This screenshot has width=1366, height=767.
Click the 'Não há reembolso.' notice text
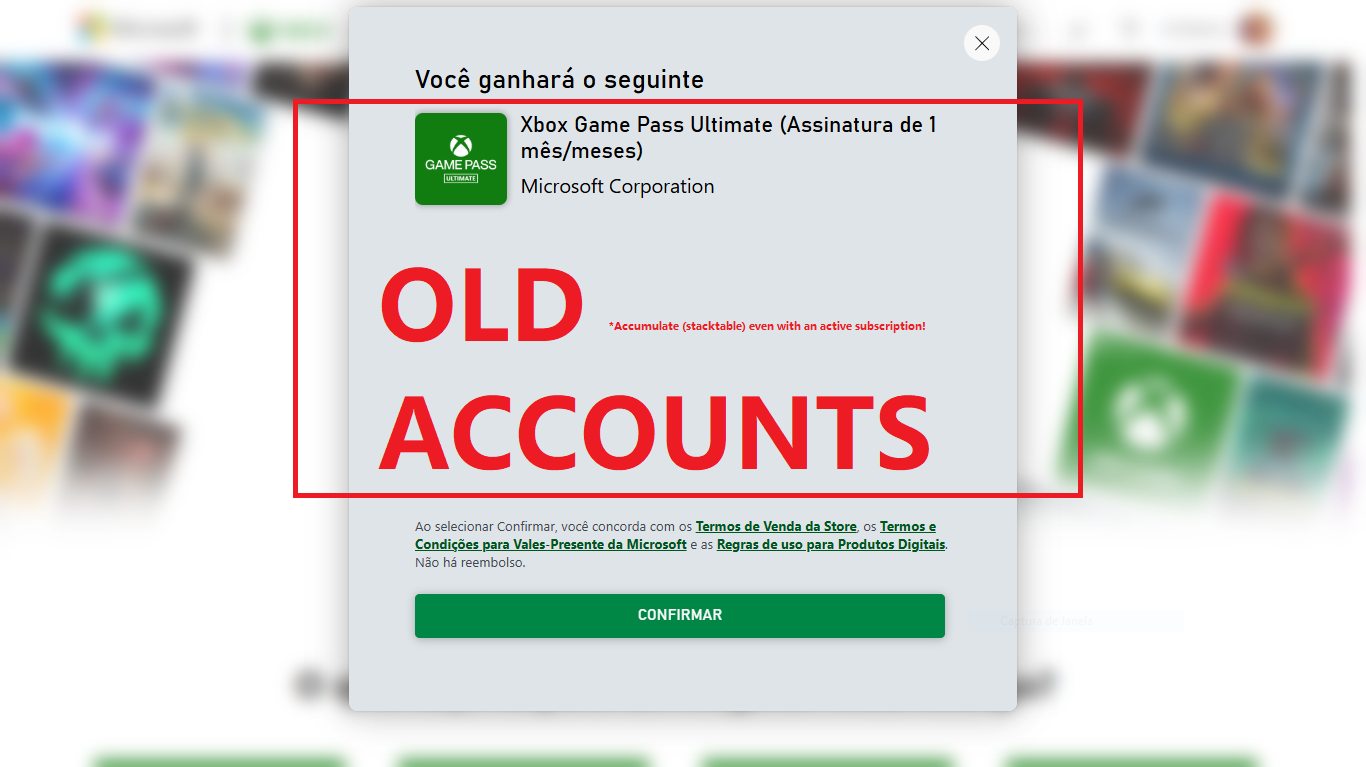click(470, 563)
